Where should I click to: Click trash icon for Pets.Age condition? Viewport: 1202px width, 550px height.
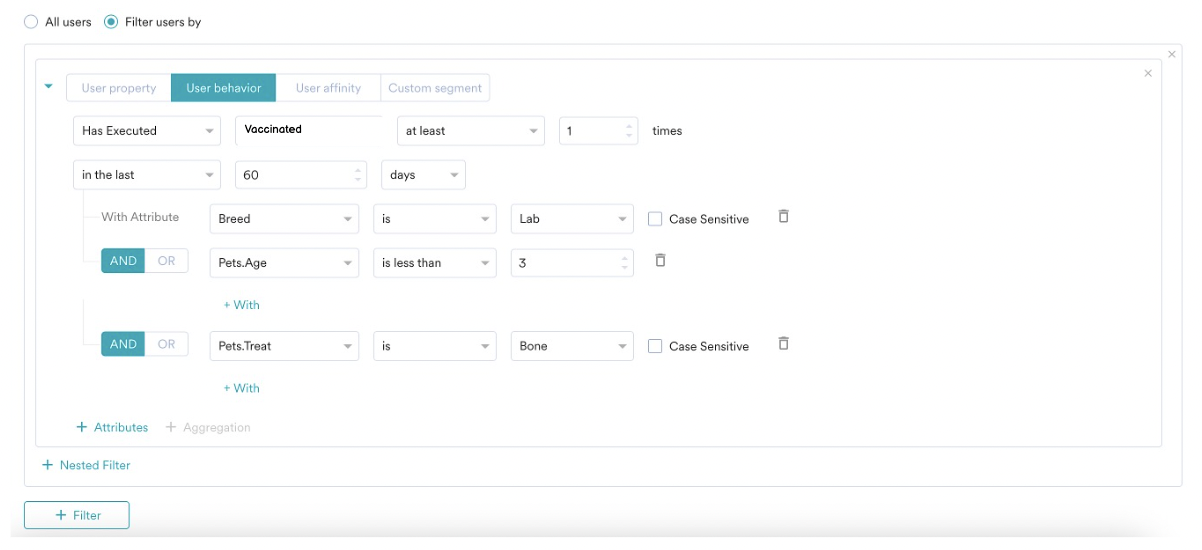[x=660, y=261]
